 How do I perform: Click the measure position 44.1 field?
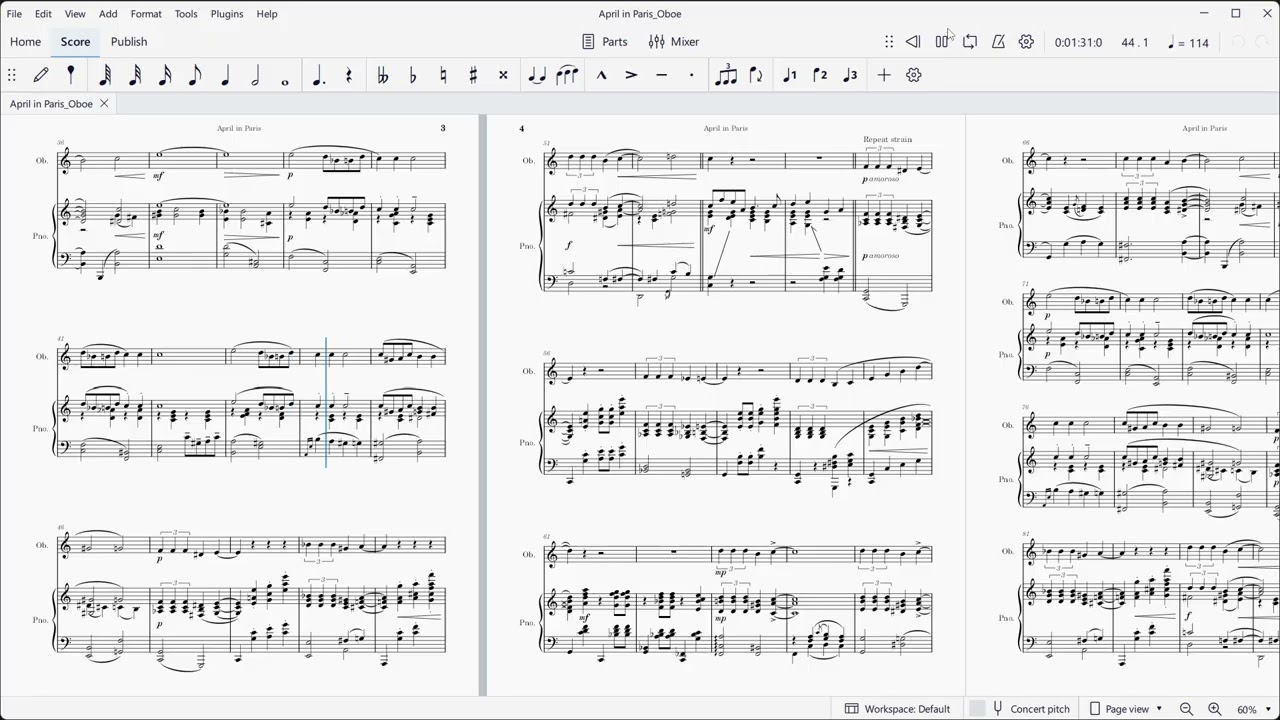(x=1135, y=43)
